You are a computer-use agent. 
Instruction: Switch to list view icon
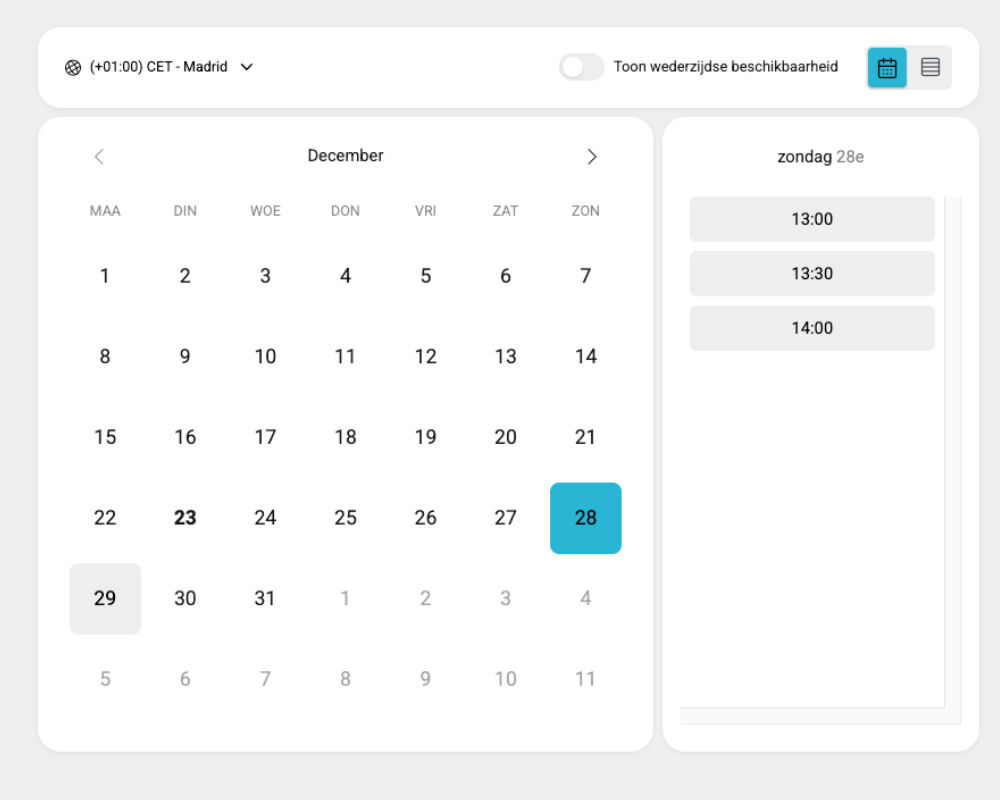(930, 68)
